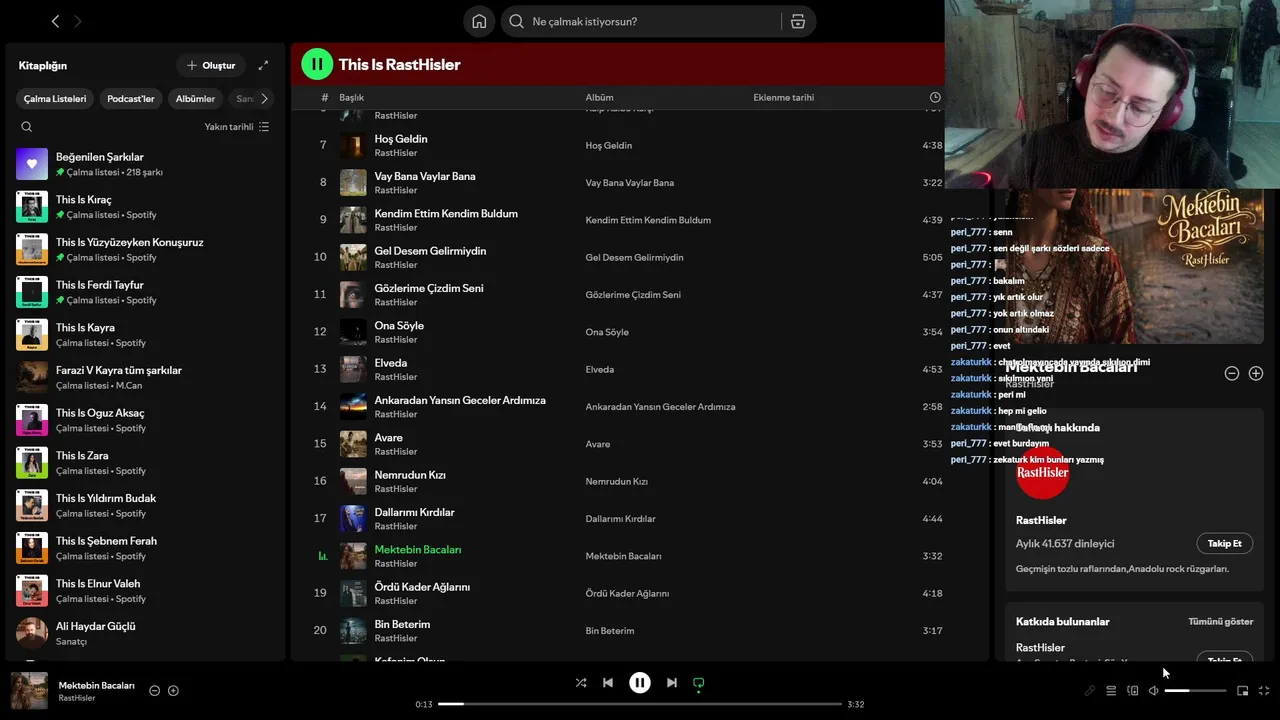Add Mektebin Bacaları via plus icon in player bar
Viewport: 1280px width, 720px height.
click(x=173, y=690)
